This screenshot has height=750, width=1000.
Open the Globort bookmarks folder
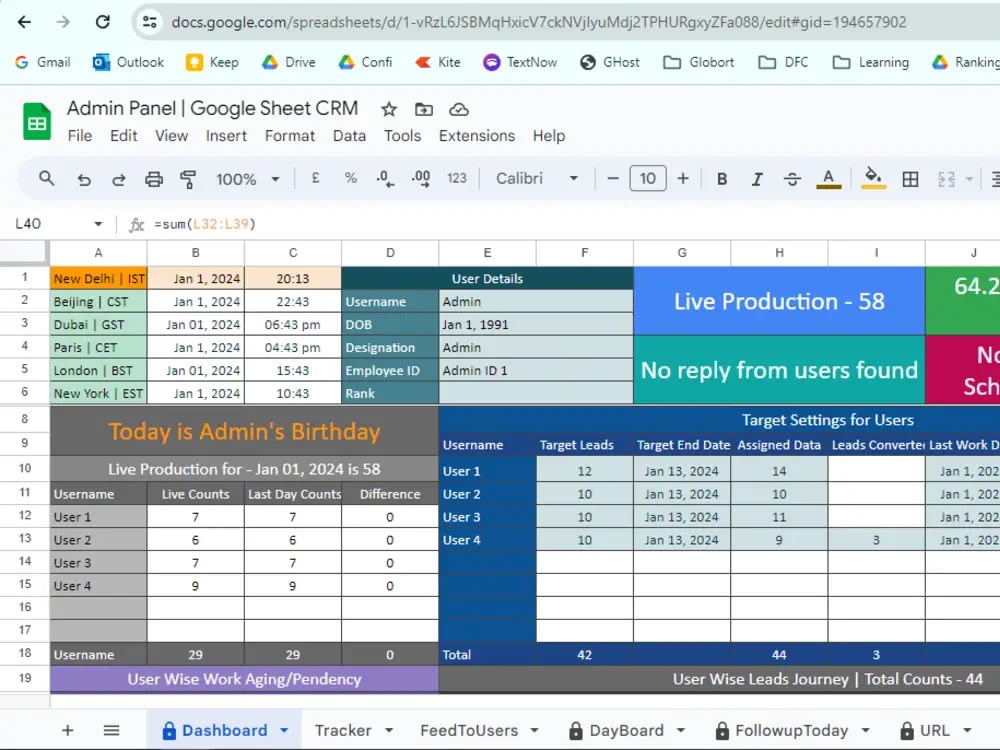pos(698,62)
